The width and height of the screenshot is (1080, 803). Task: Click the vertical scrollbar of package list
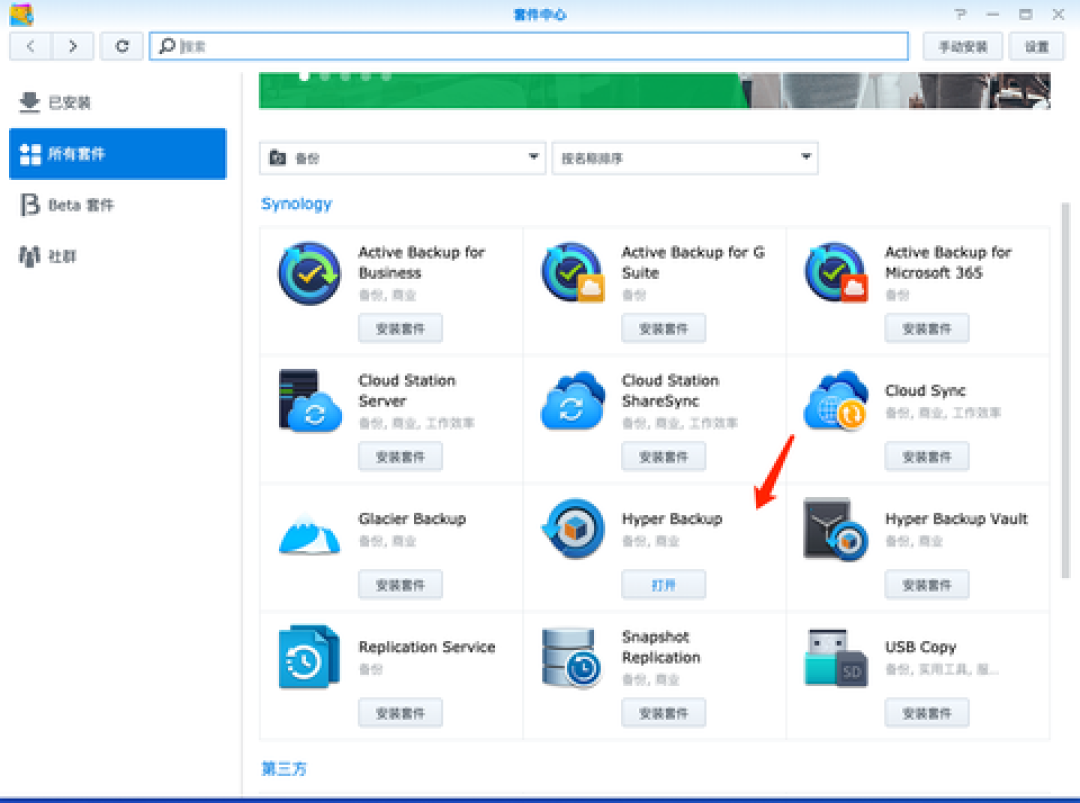[x=1066, y=390]
